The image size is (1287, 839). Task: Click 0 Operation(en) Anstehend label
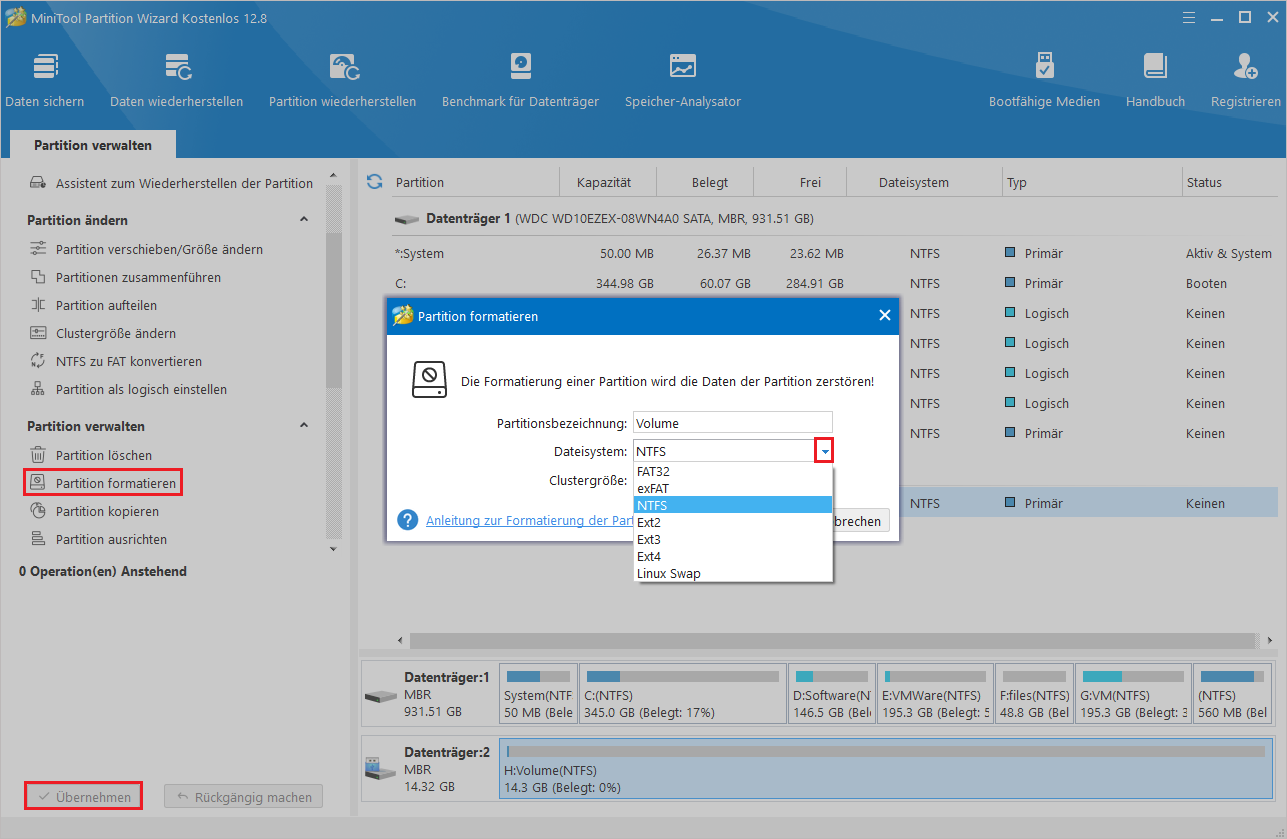103,571
